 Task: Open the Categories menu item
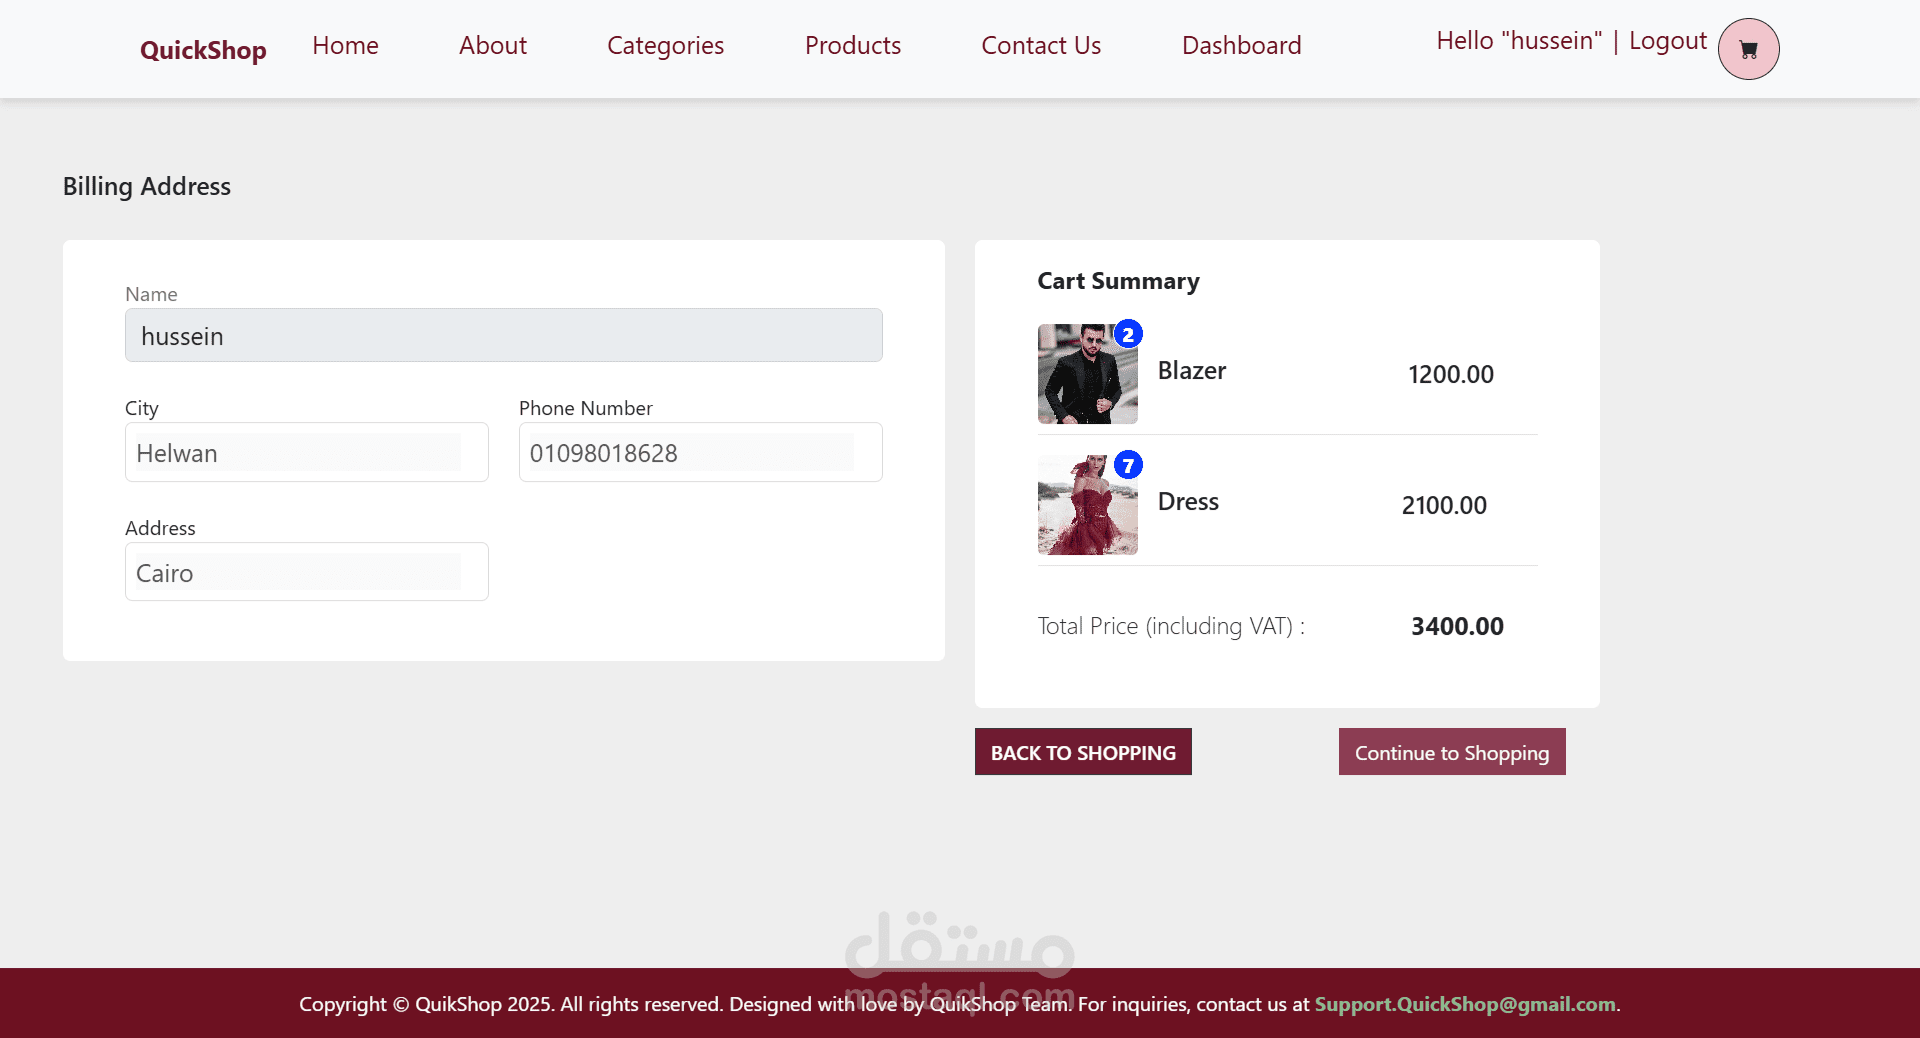665,46
